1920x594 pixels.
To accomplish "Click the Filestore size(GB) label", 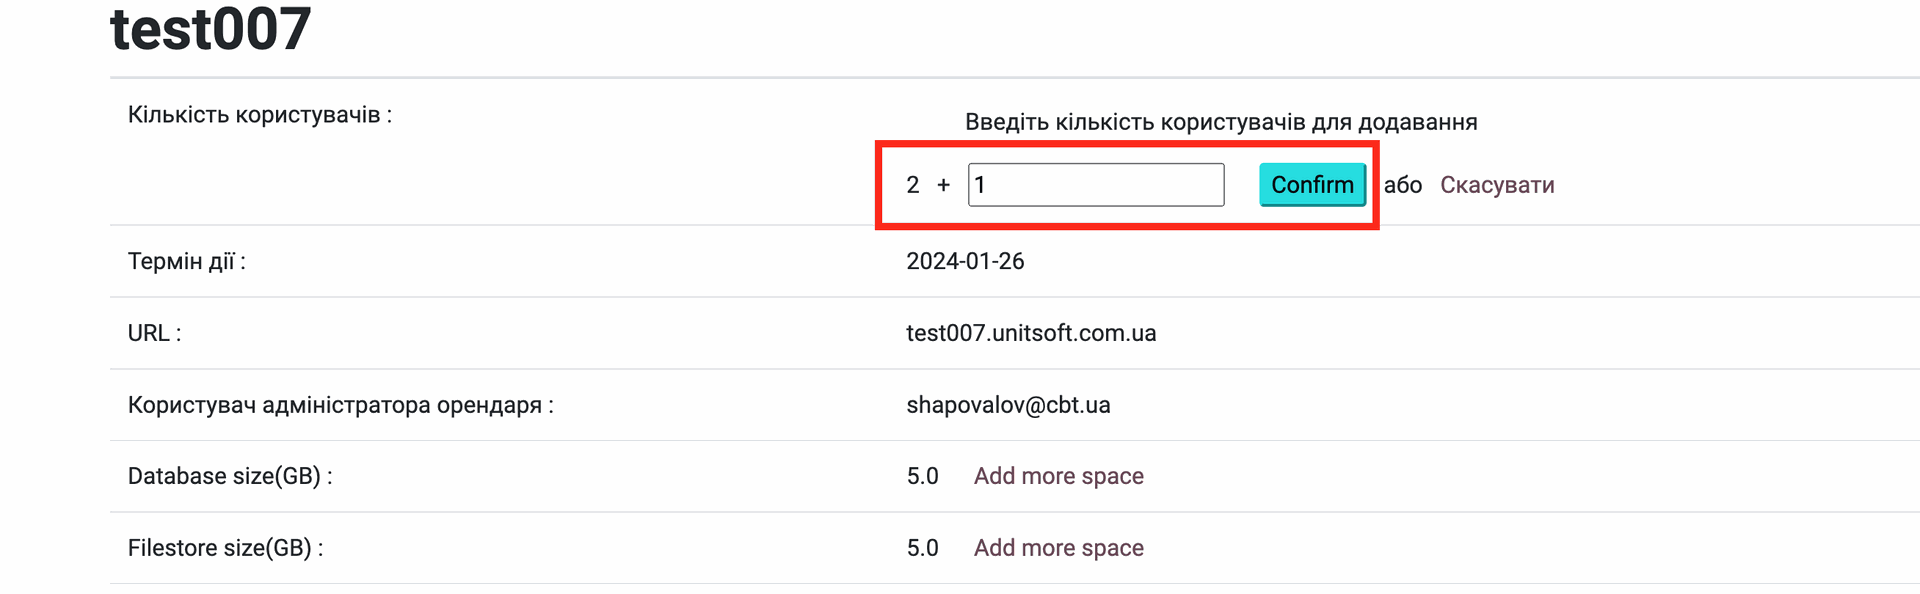I will tap(225, 548).
